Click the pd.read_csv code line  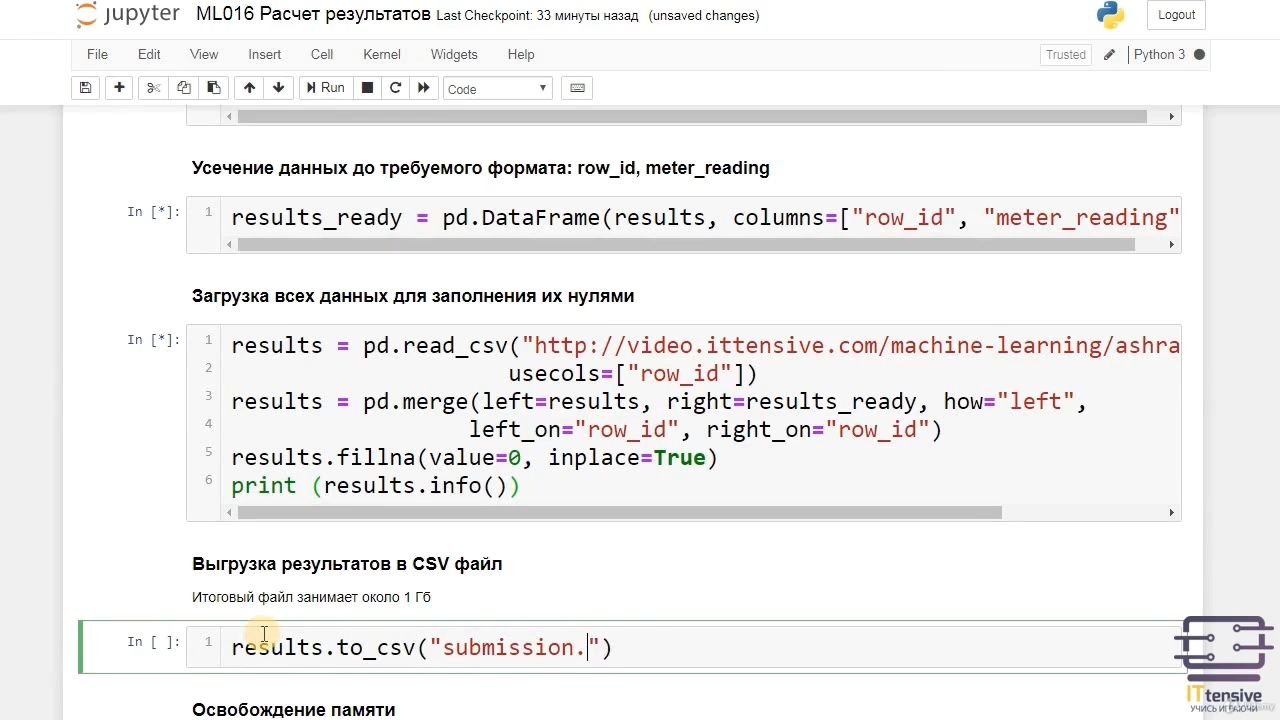705,346
